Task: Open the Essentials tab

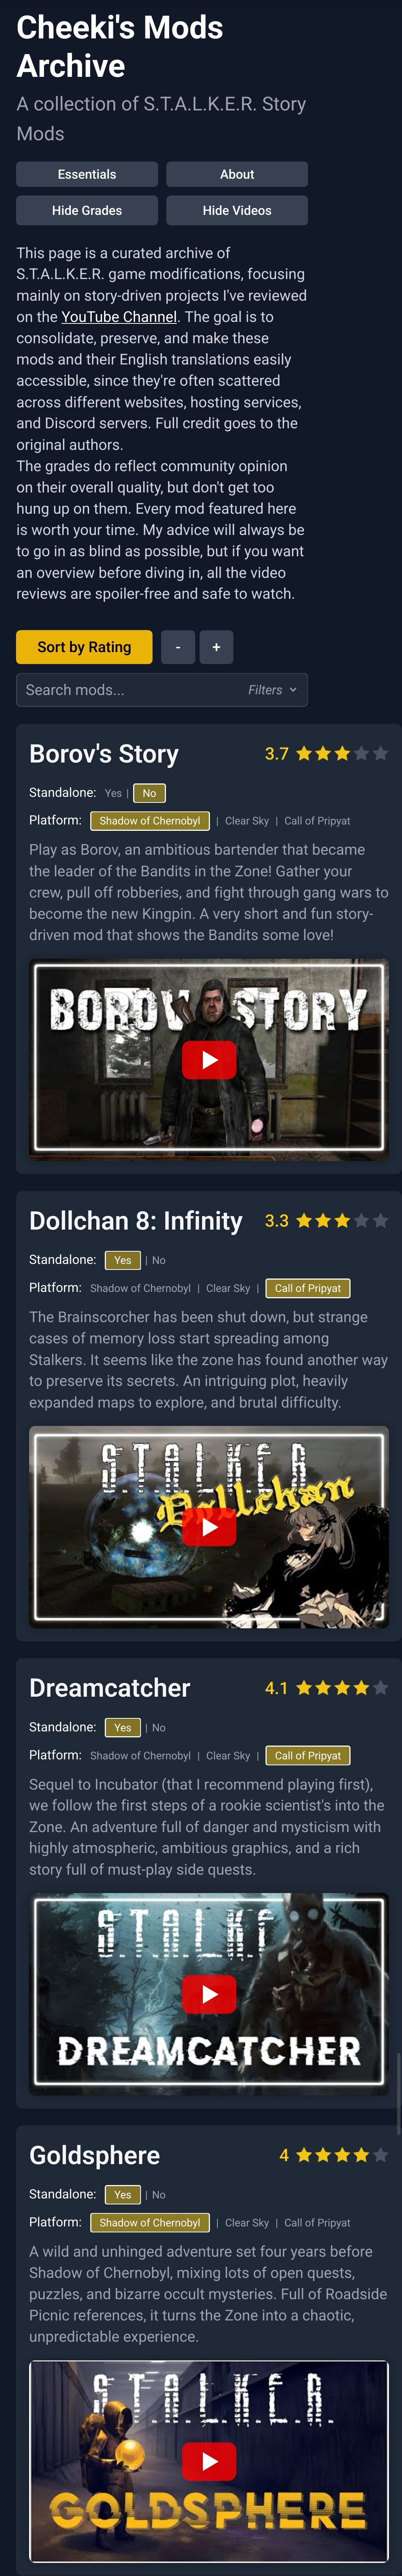Action: click(87, 174)
